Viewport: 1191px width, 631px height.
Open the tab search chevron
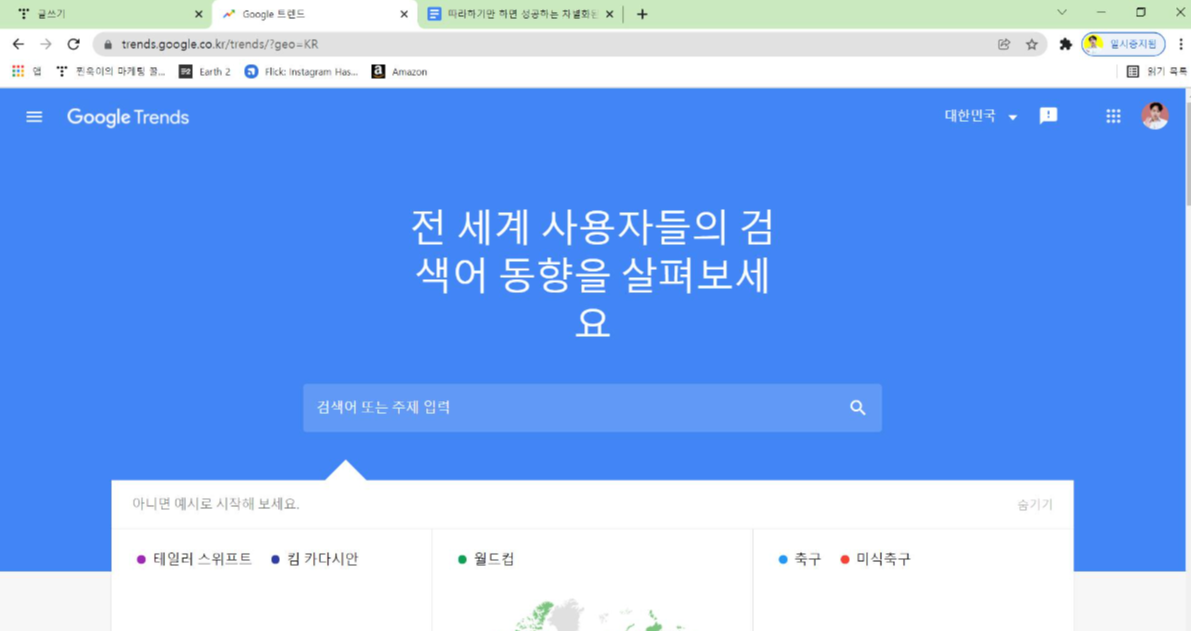point(1062,13)
